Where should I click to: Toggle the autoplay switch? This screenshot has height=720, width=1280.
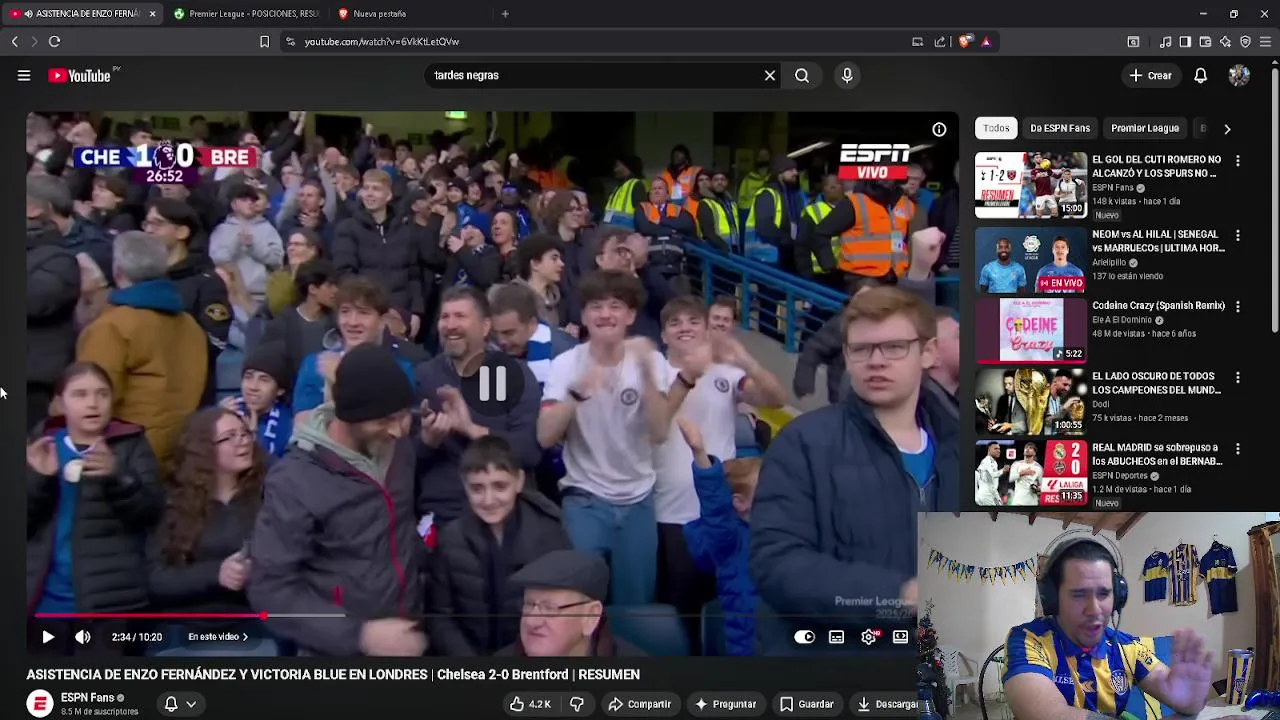pyautogui.click(x=804, y=637)
